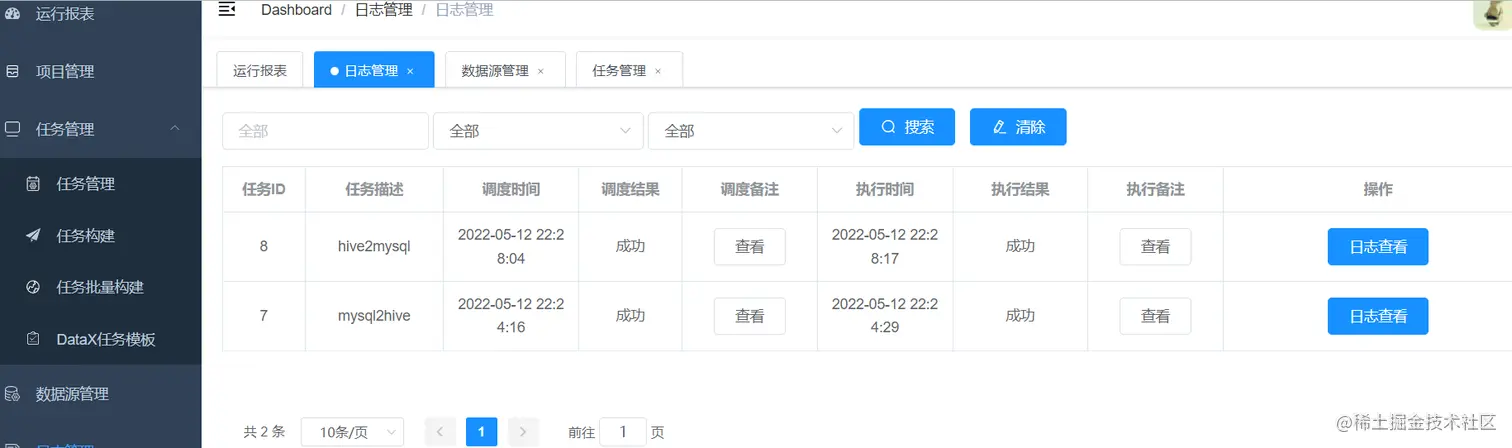Image resolution: width=1512 pixels, height=448 pixels.
Task: Open the user avatar at top right
Action: 1493,14
